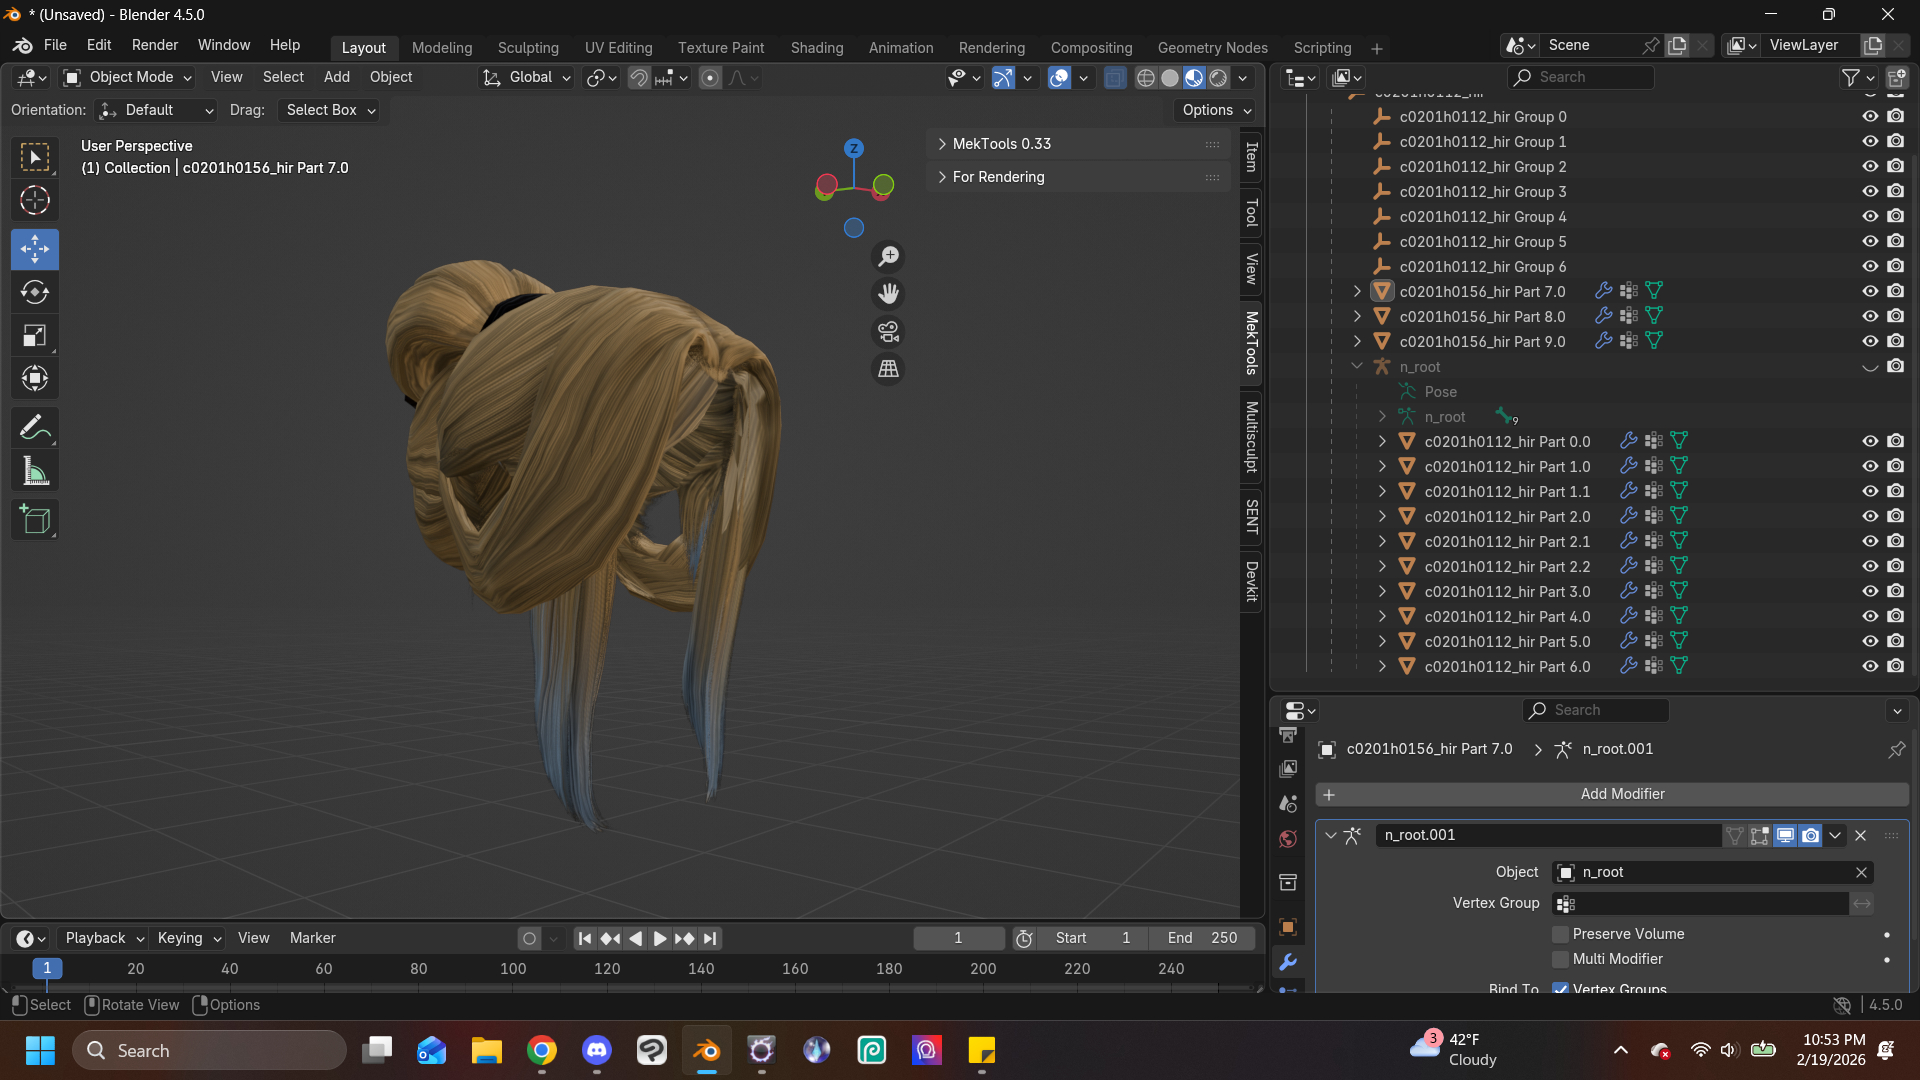
Task: Enable Multi Modifier checkbox
Action: tap(1560, 959)
